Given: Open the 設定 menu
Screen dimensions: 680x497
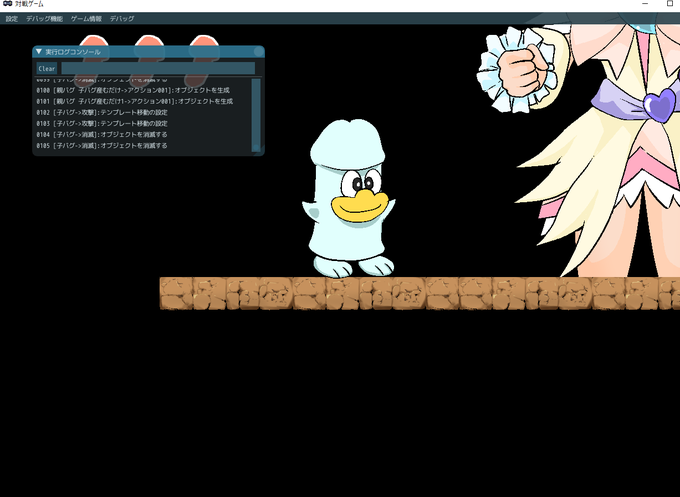Looking at the screenshot, I should (12, 19).
